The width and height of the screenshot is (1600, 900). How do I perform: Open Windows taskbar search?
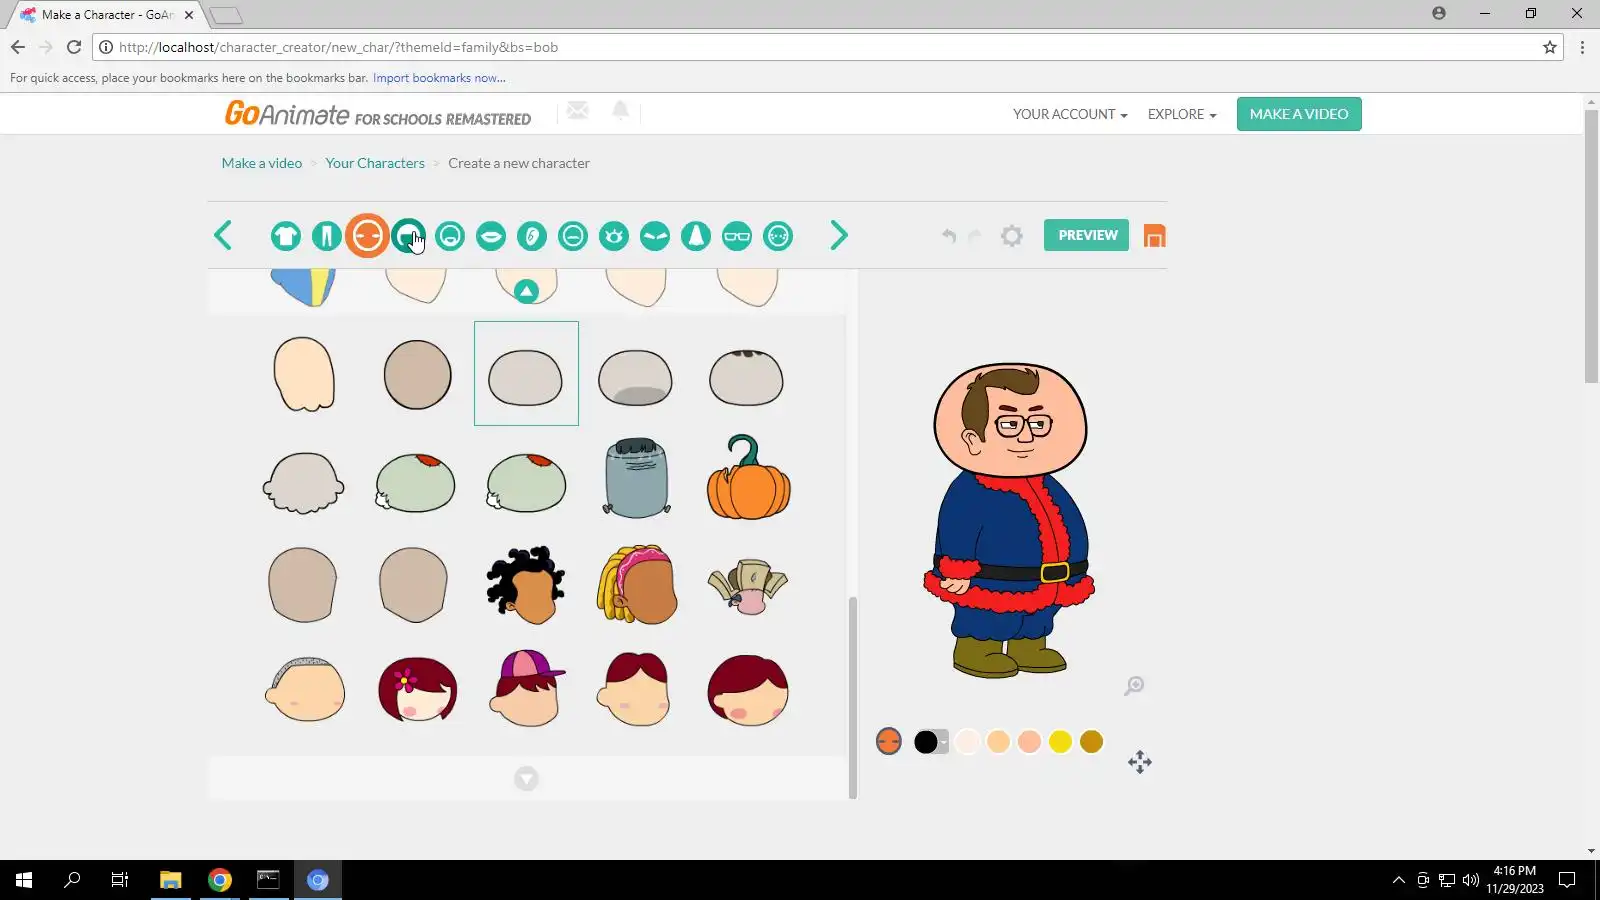(72, 880)
